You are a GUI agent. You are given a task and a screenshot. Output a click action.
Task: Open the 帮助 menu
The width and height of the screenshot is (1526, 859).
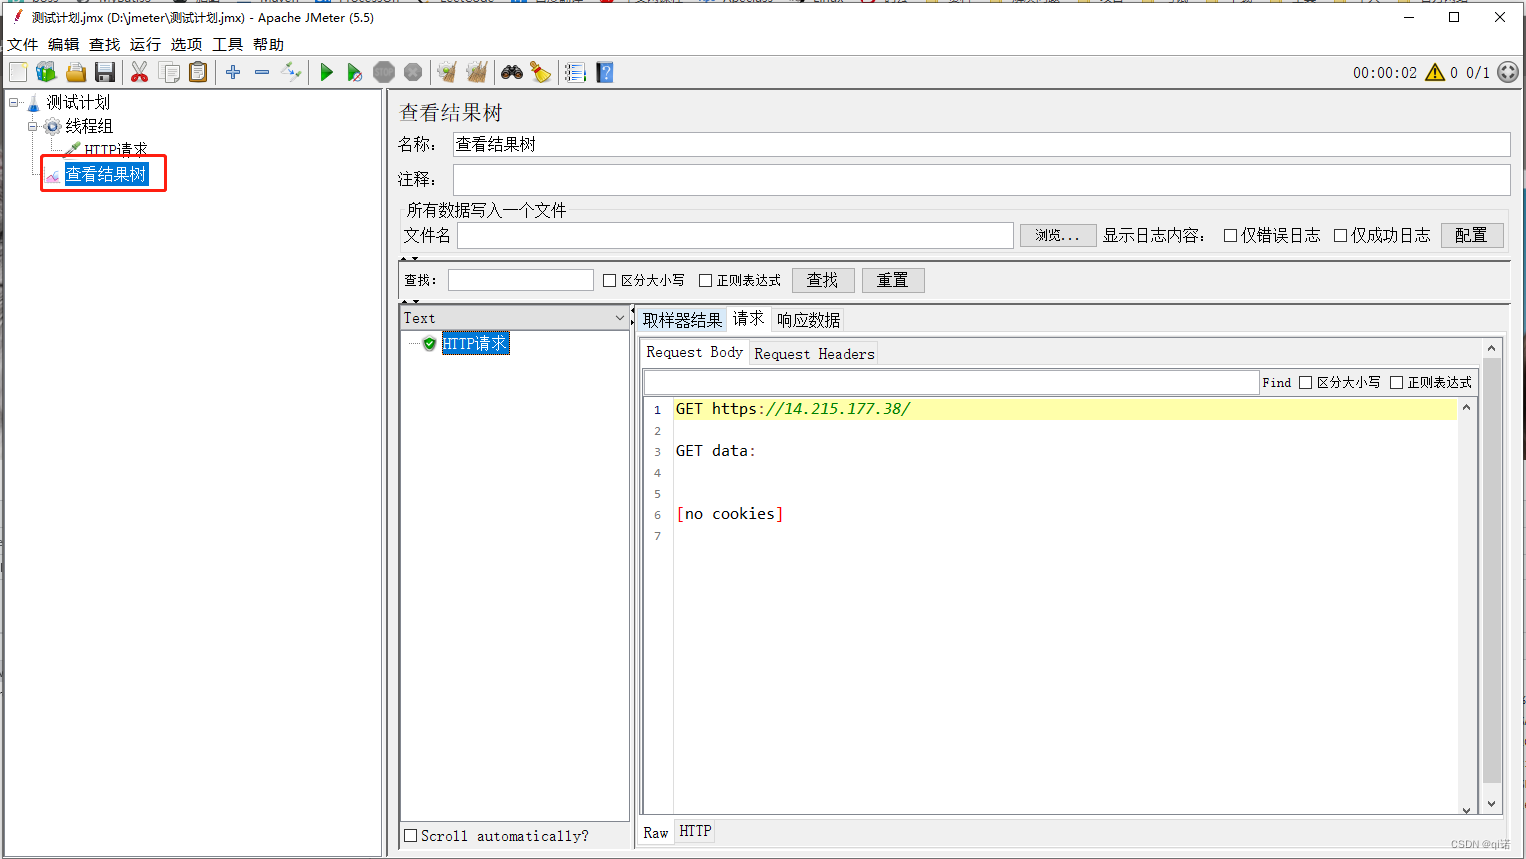point(268,44)
